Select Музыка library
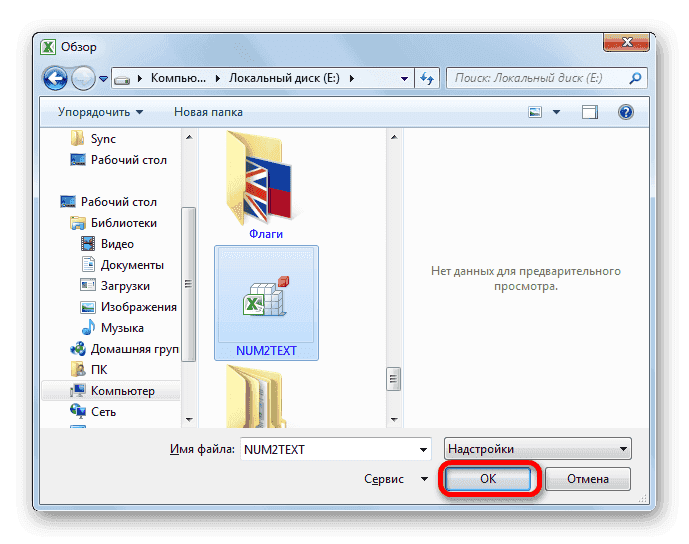The height and width of the screenshot is (544, 689). tap(112, 328)
